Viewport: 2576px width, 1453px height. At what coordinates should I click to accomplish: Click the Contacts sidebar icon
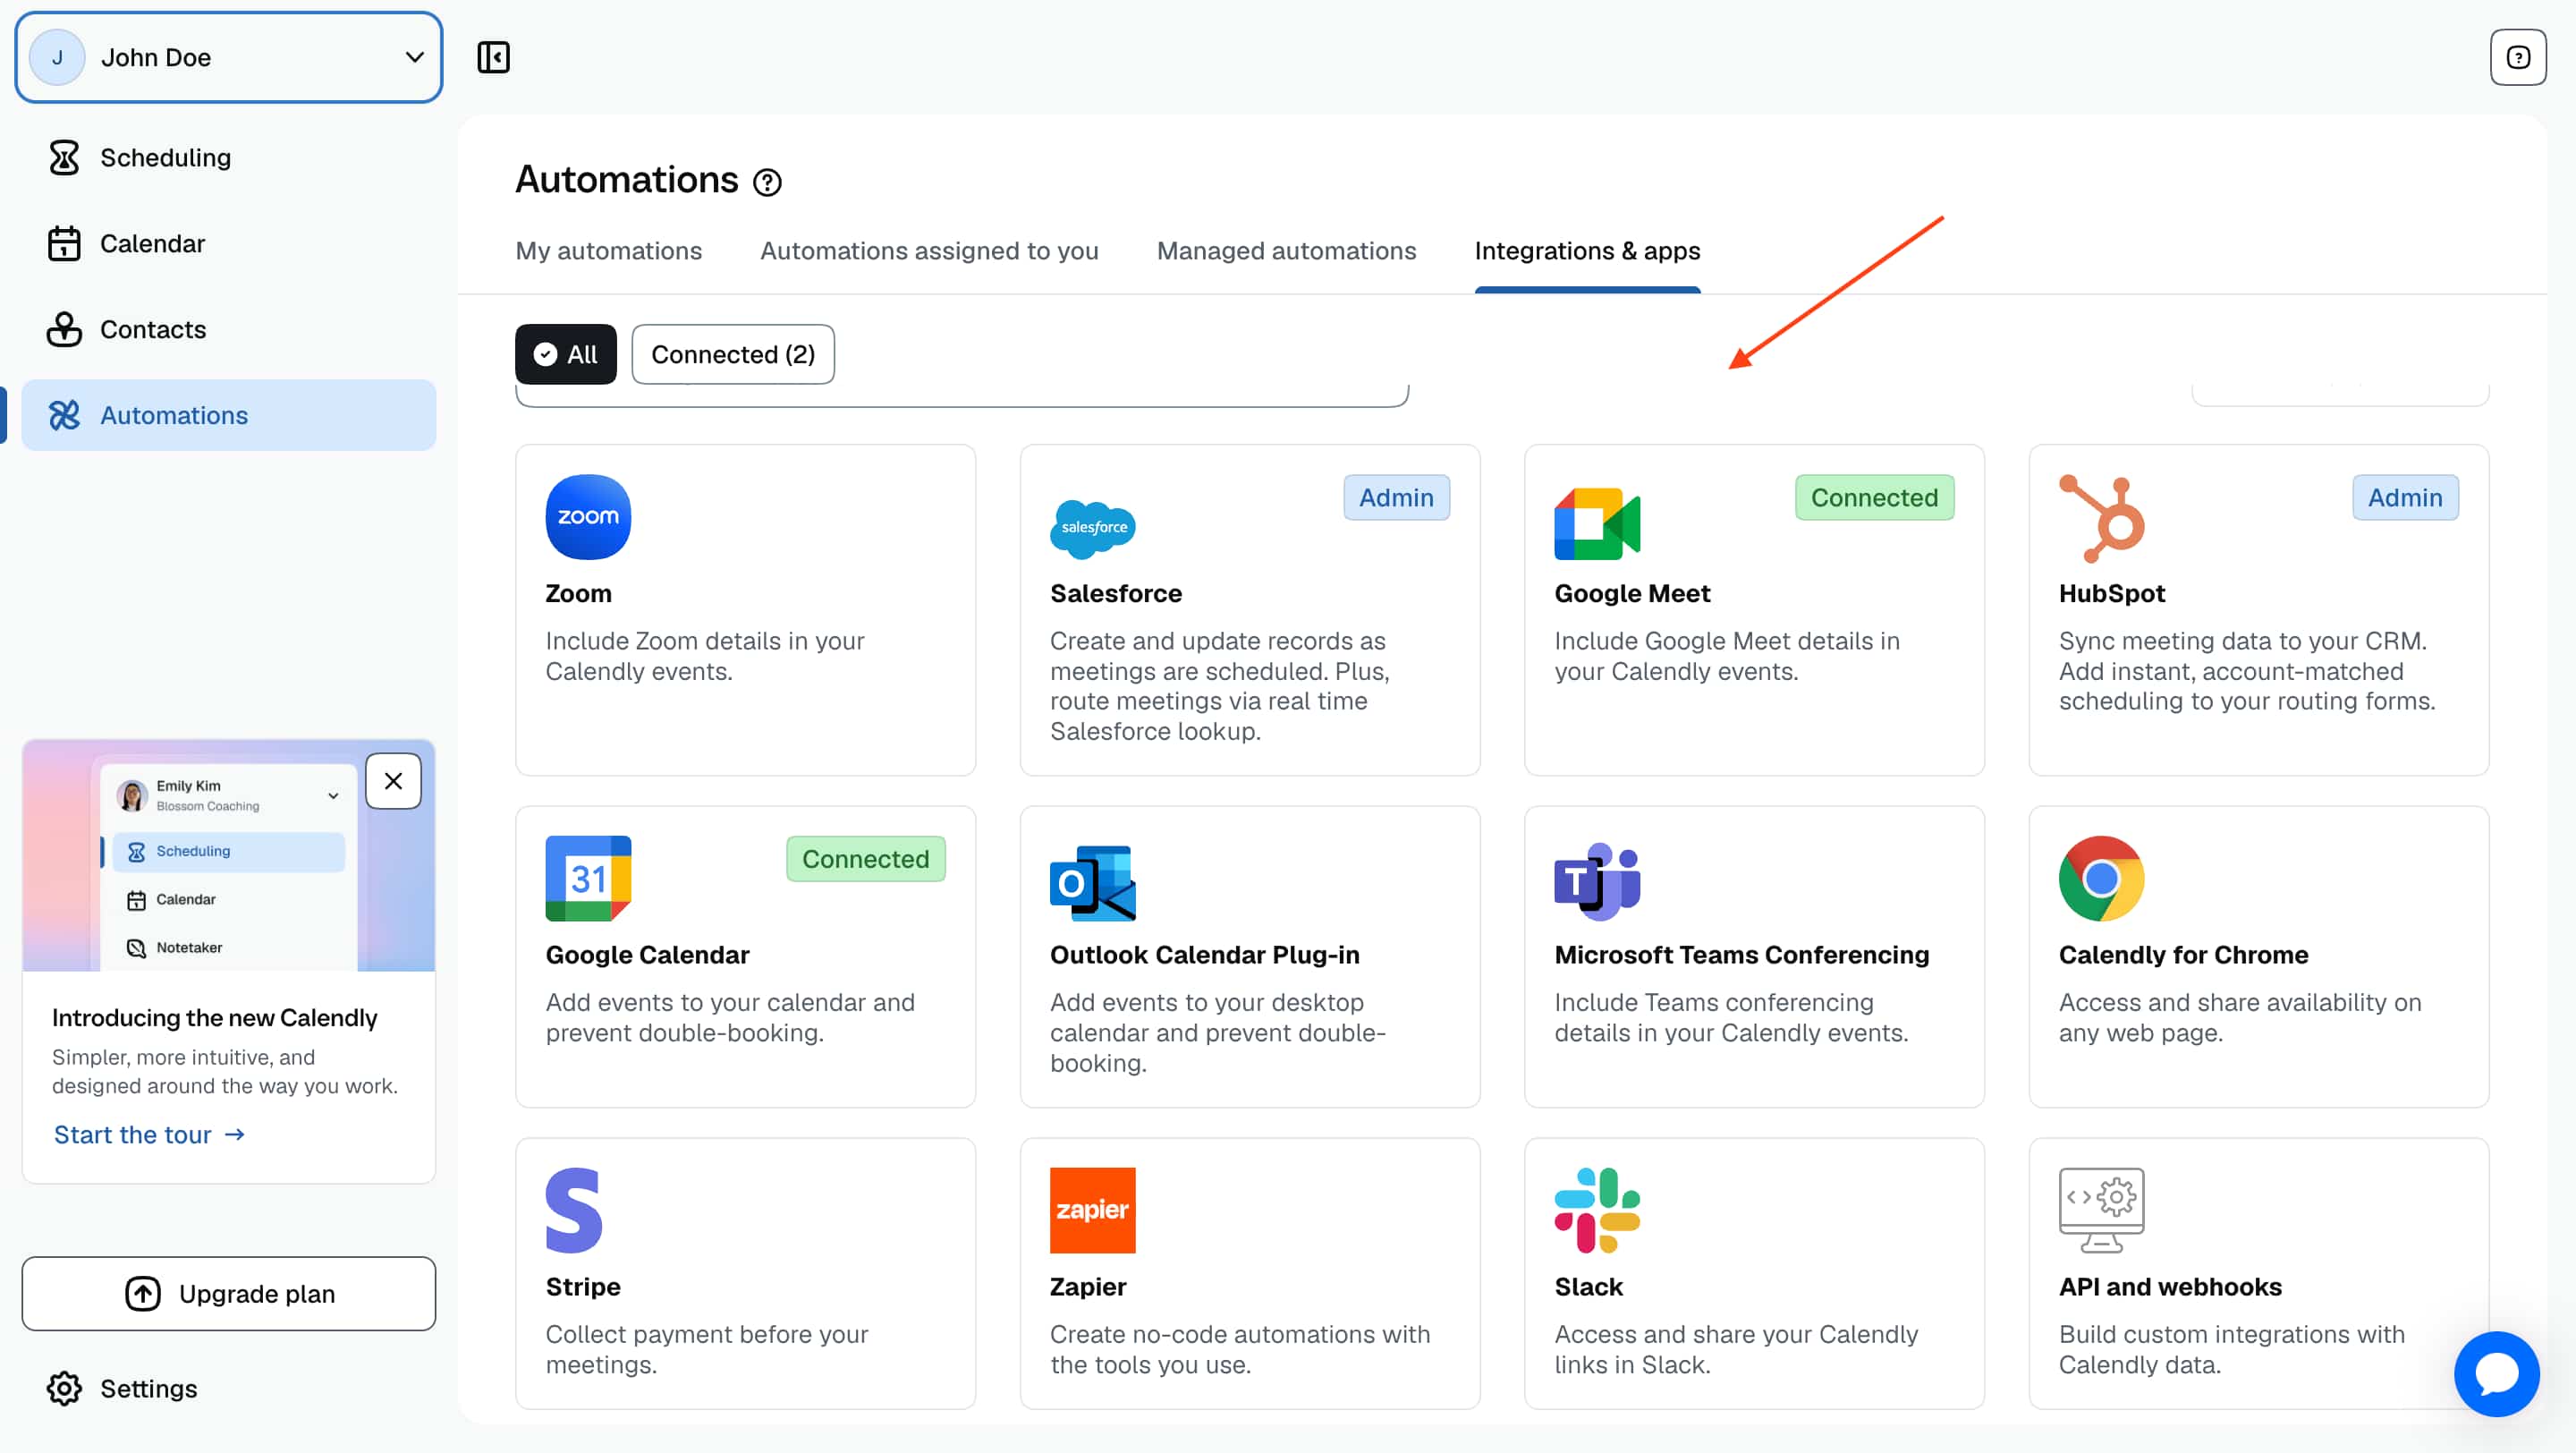[x=64, y=329]
